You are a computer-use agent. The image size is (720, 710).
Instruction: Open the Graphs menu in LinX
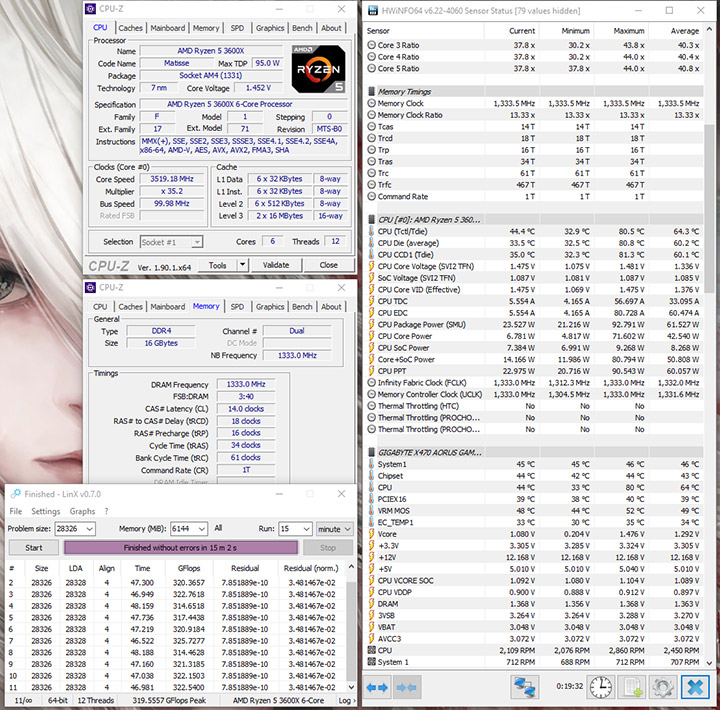click(x=83, y=511)
